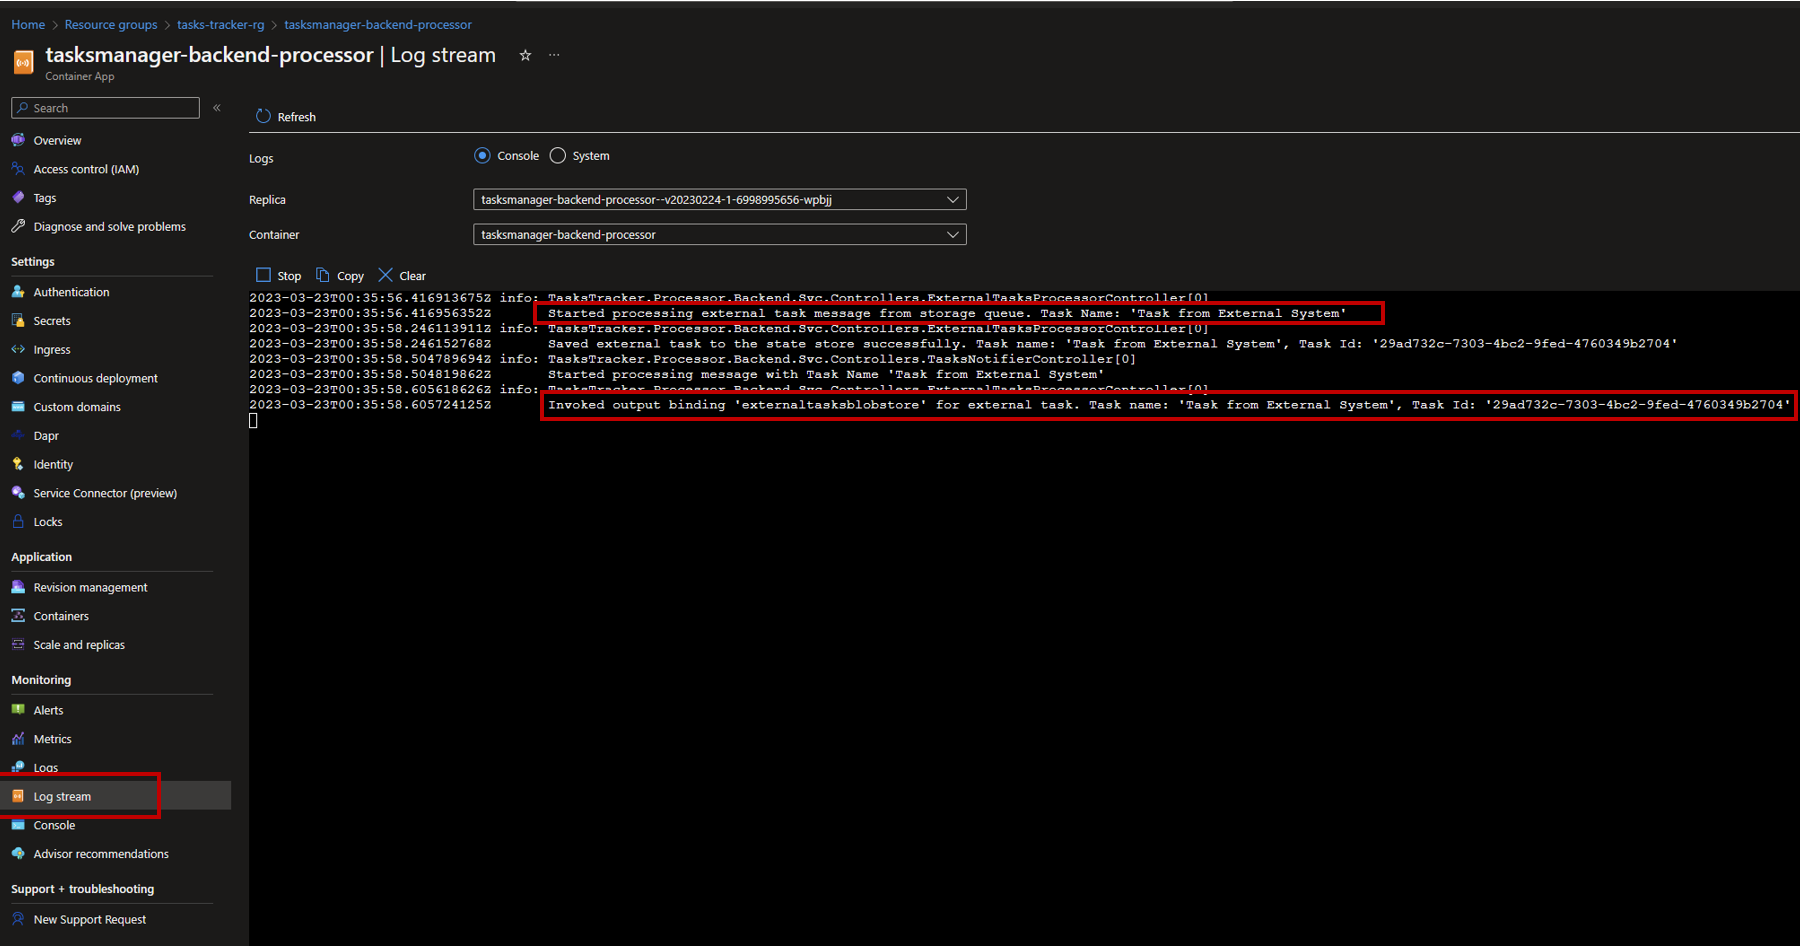Click the Refresh icon above the logs

click(264, 116)
